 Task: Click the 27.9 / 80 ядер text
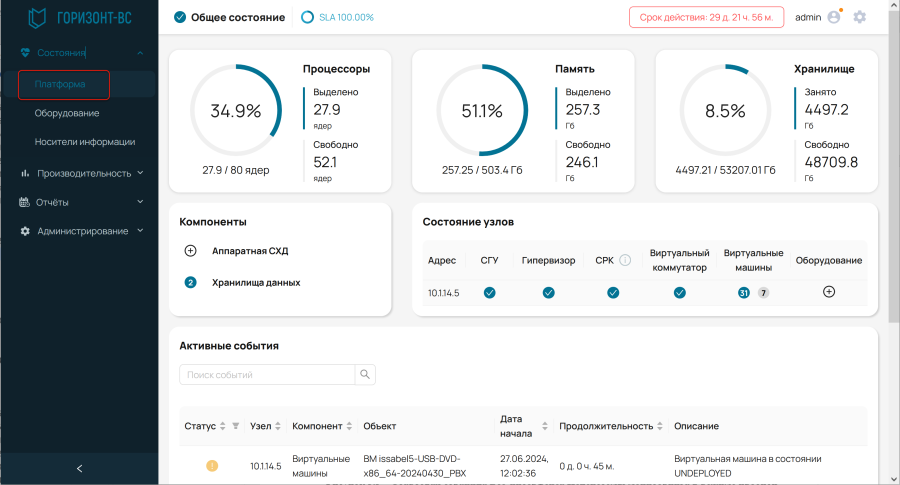pos(236,170)
